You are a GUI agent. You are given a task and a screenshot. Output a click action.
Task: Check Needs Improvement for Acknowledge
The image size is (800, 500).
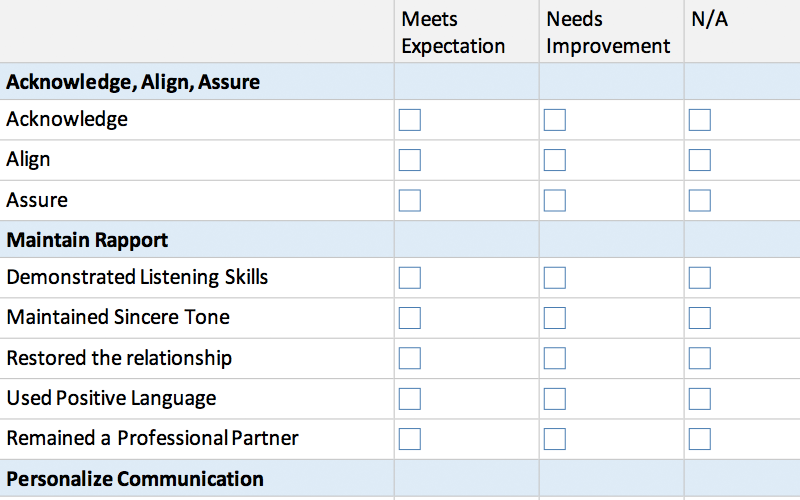click(555, 120)
